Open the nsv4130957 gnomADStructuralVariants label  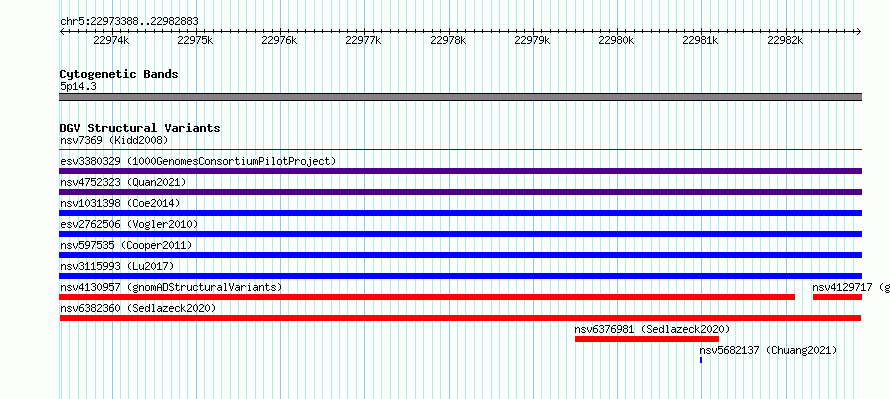[x=171, y=287]
